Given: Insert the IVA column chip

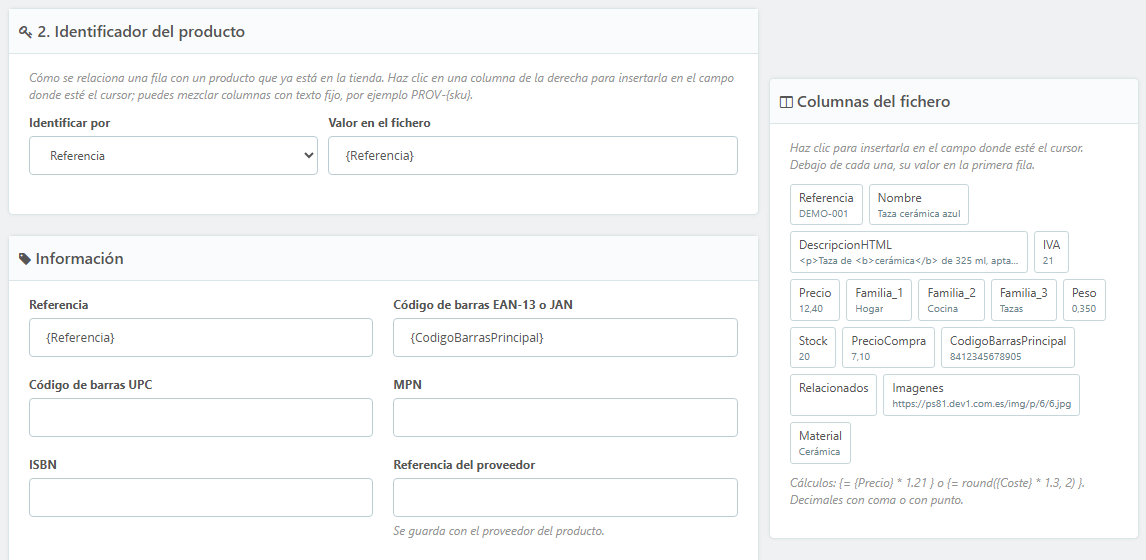Looking at the screenshot, I should tap(1051, 252).
